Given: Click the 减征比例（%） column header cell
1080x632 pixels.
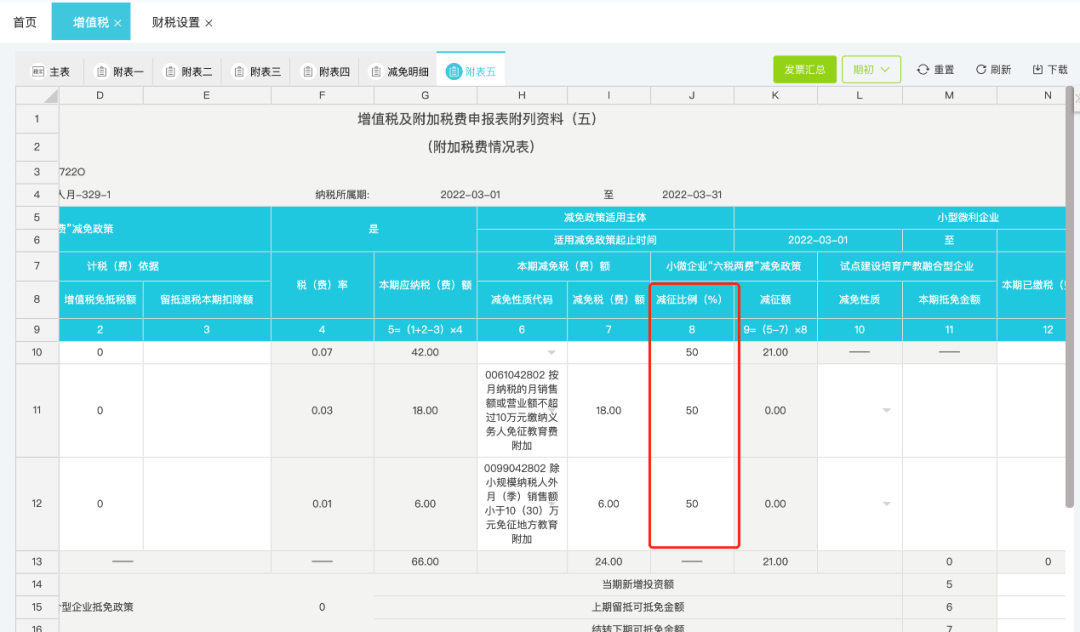Looking at the screenshot, I should (x=692, y=299).
